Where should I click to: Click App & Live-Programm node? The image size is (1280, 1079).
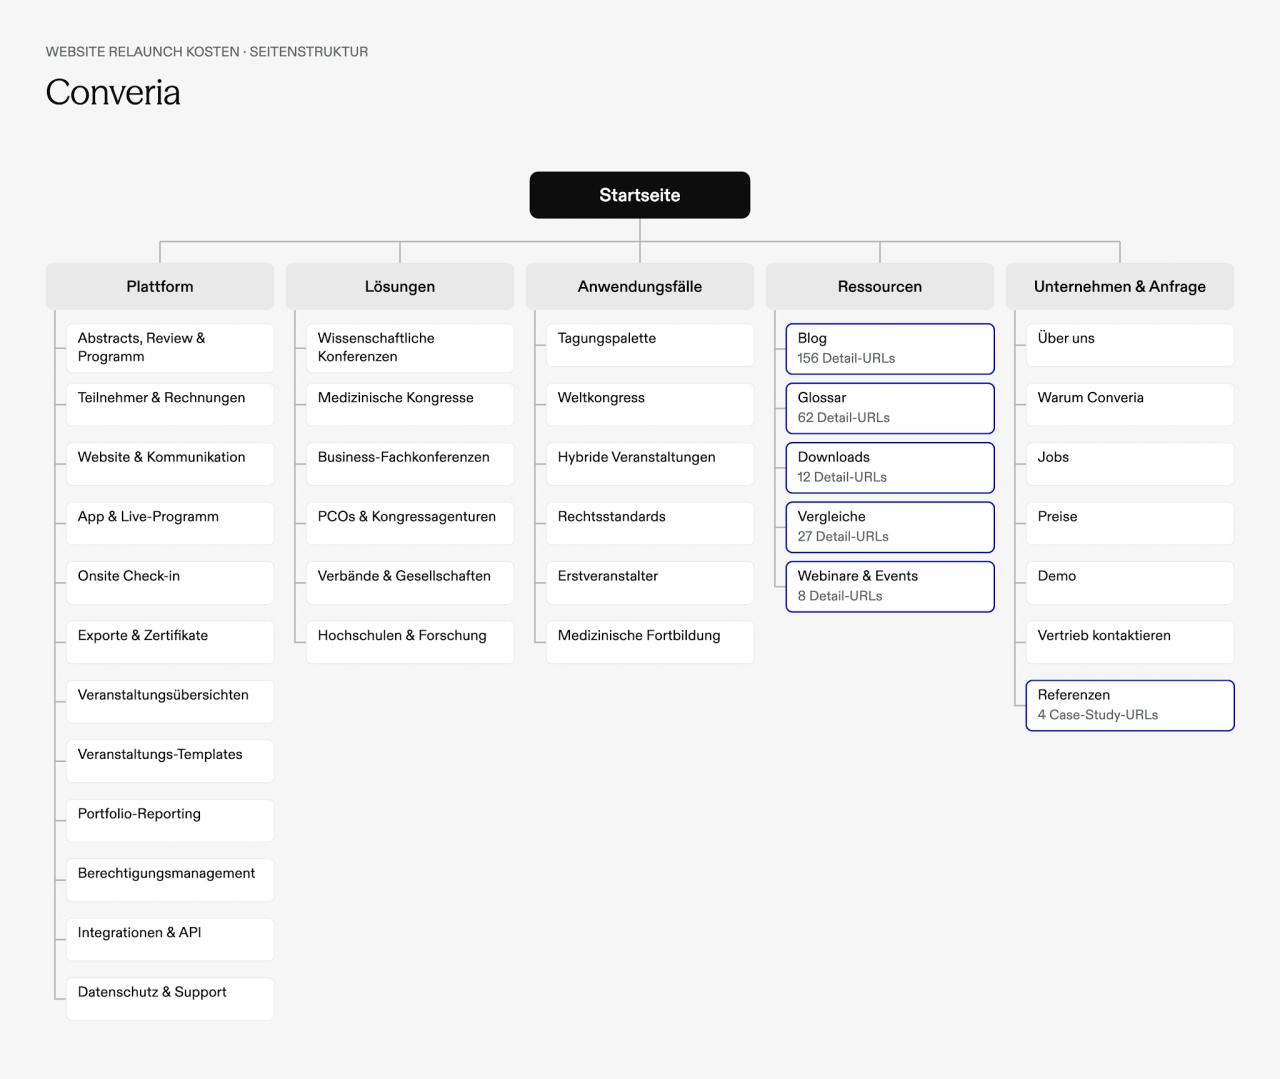pyautogui.click(x=170, y=523)
